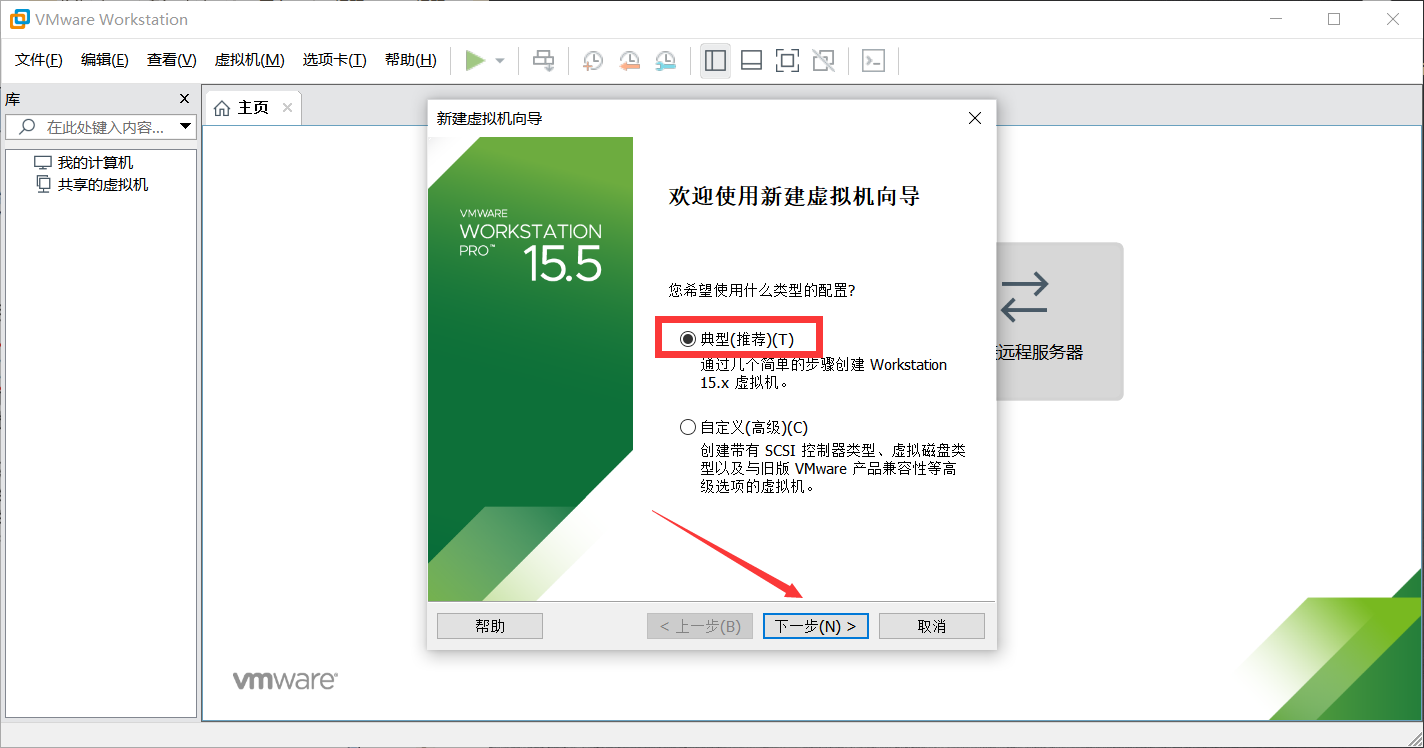1424x748 pixels.
Task: Click the home icon on 主页 tab
Action: 222,108
